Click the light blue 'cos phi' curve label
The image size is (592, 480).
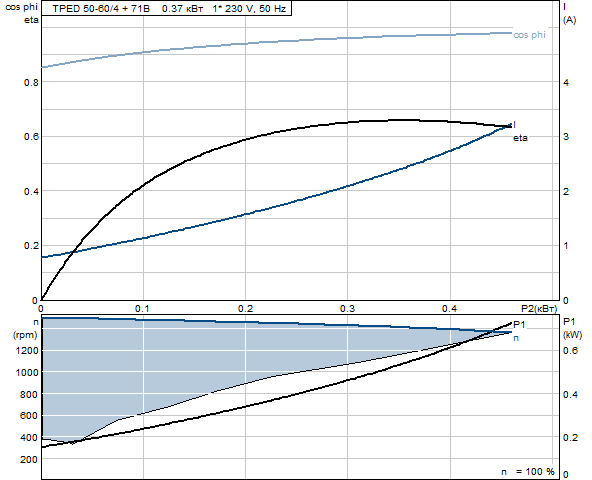click(x=529, y=35)
